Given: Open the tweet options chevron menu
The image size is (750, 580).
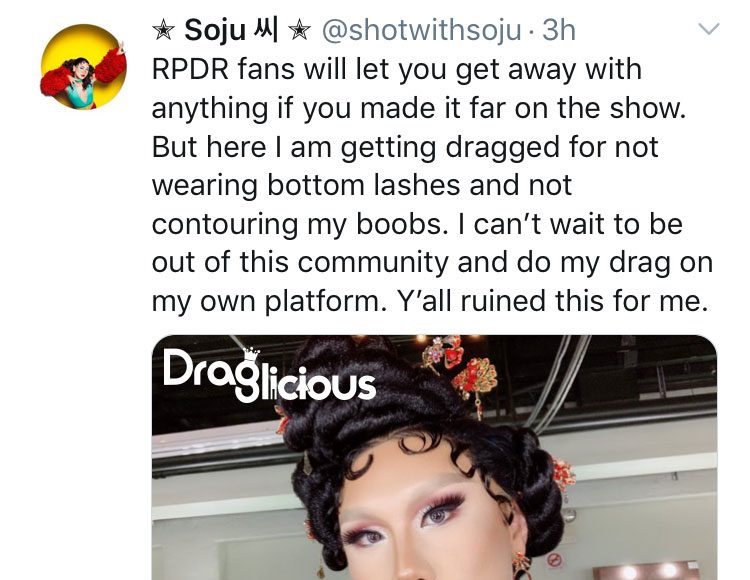Looking at the screenshot, I should (708, 29).
